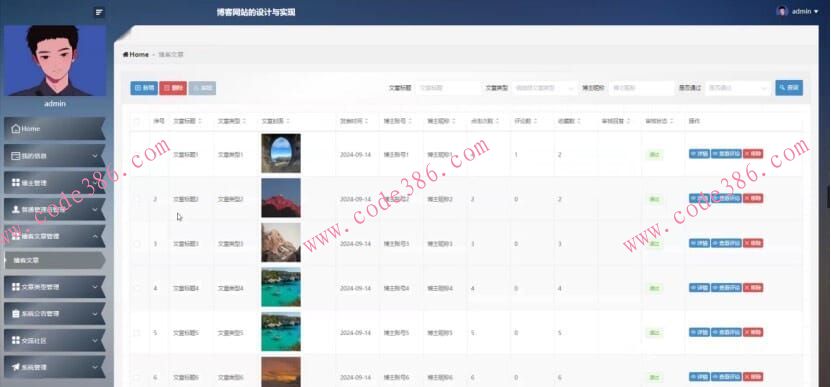Tick the checkbox for row 2
The image size is (831, 387).
pyautogui.click(x=137, y=199)
